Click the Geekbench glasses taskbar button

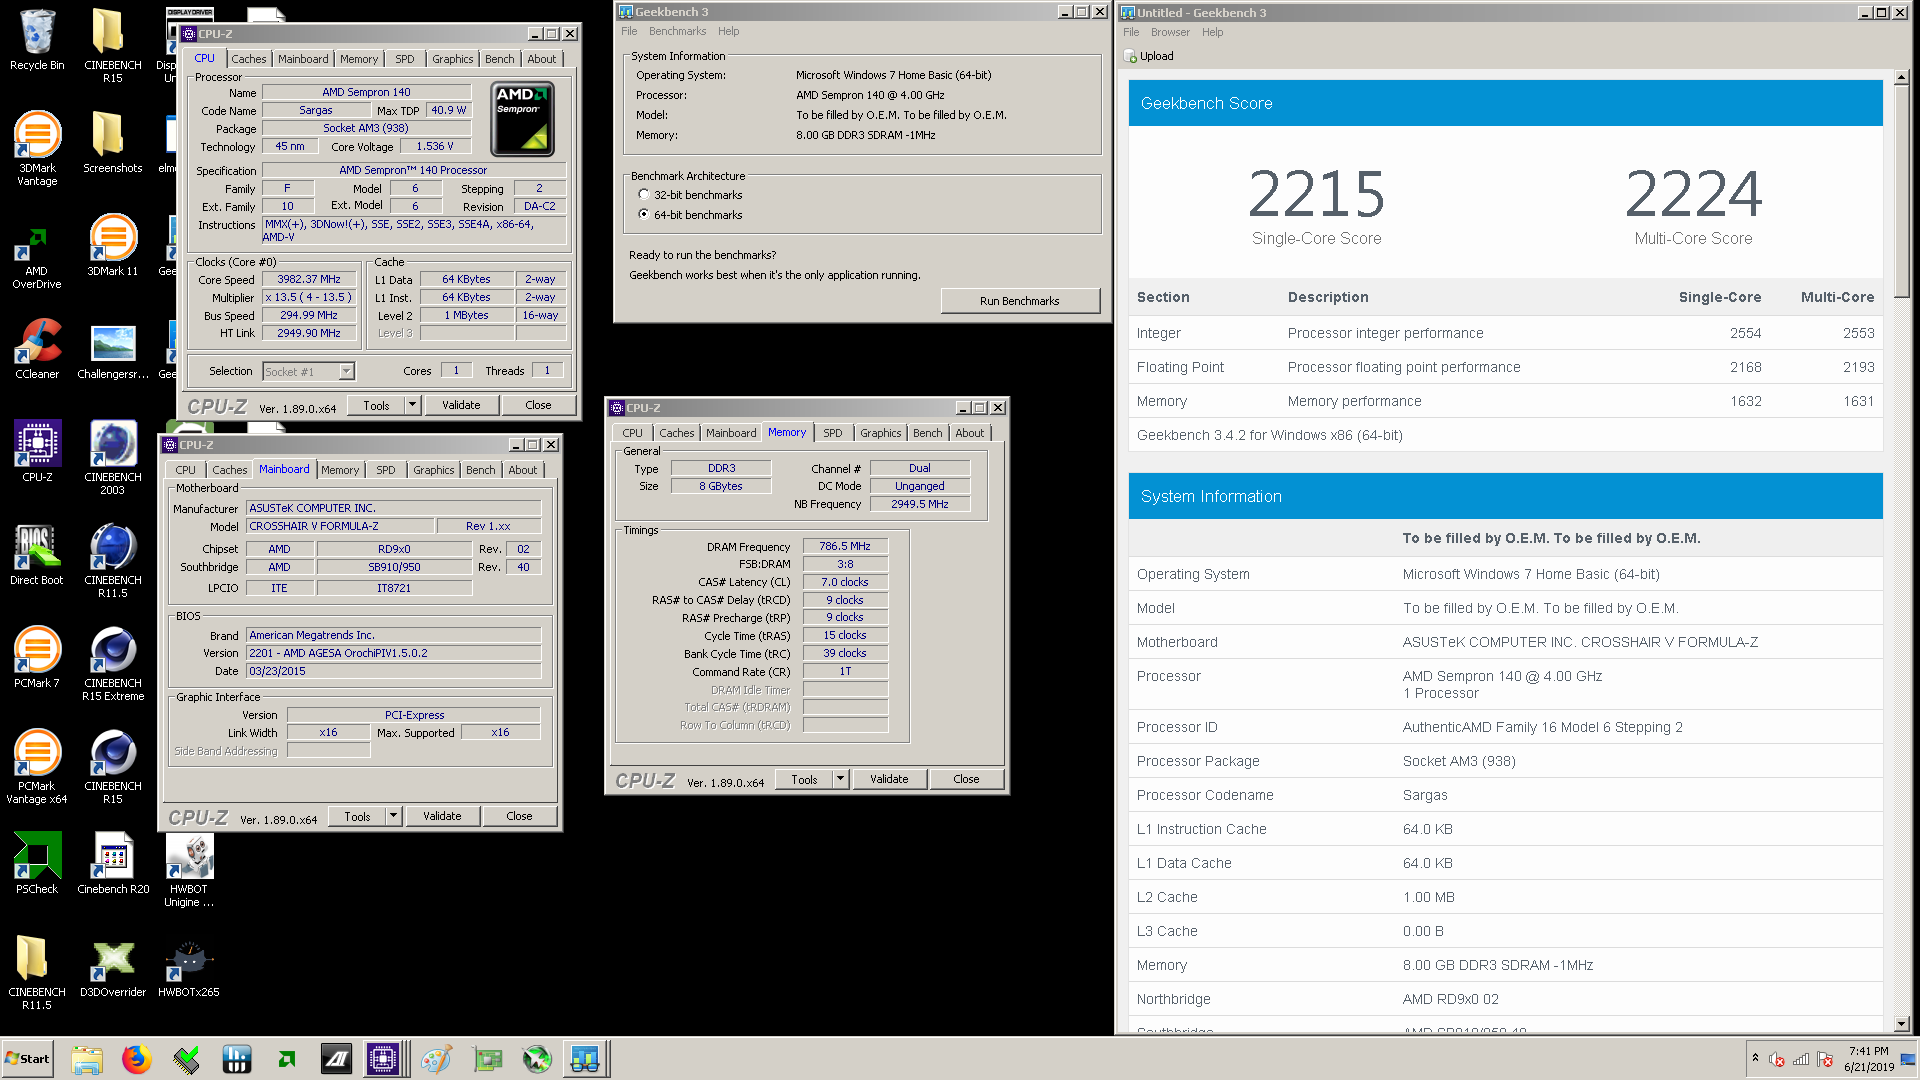pyautogui.click(x=586, y=1059)
